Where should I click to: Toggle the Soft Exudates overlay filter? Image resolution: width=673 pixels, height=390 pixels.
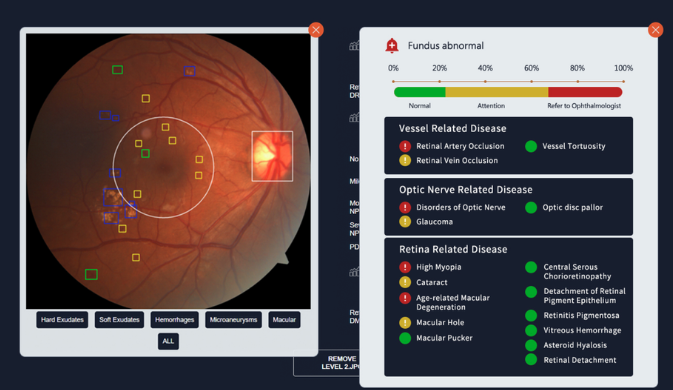pyautogui.click(x=119, y=320)
